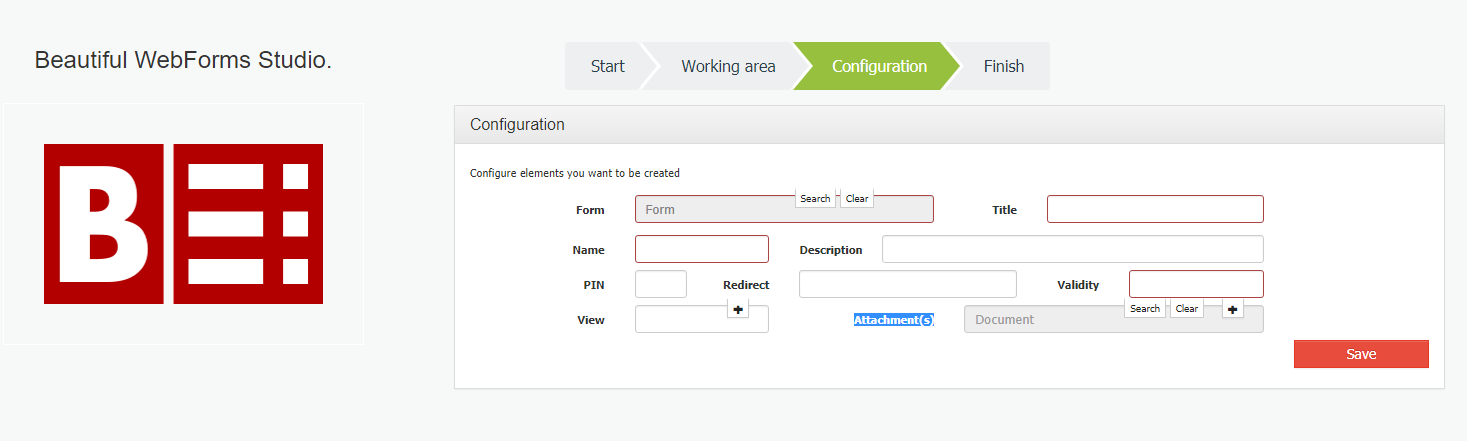The image size is (1467, 441).
Task: Click into the Name text box
Action: (x=701, y=249)
